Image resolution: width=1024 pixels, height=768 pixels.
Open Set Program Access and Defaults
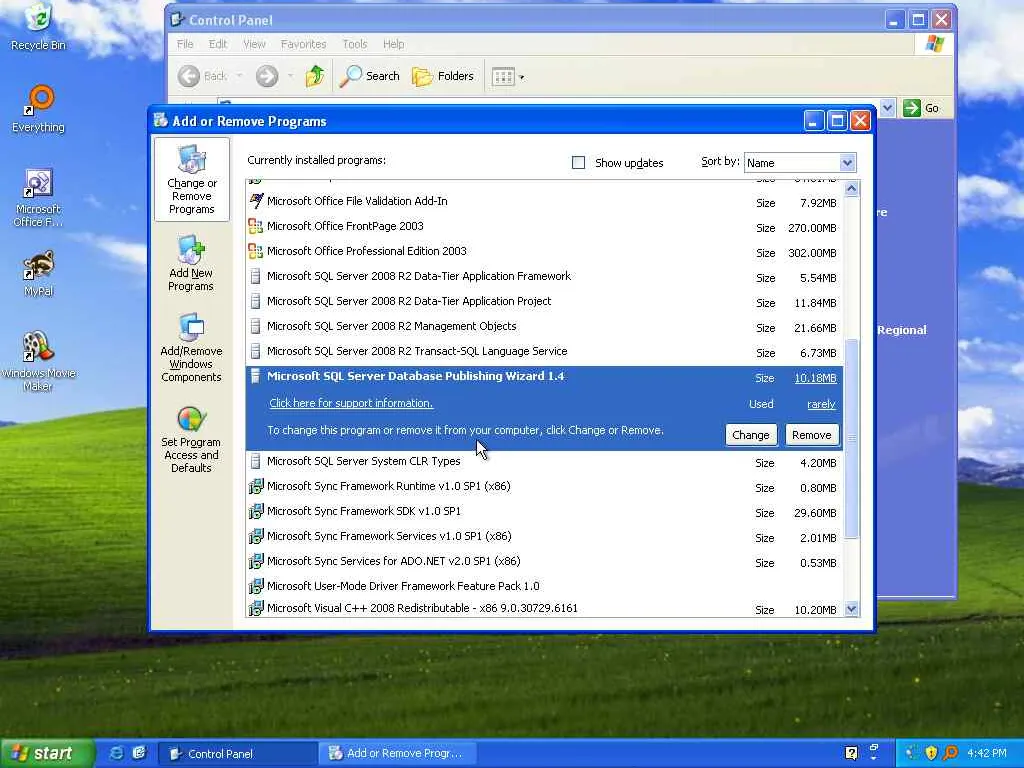191,440
